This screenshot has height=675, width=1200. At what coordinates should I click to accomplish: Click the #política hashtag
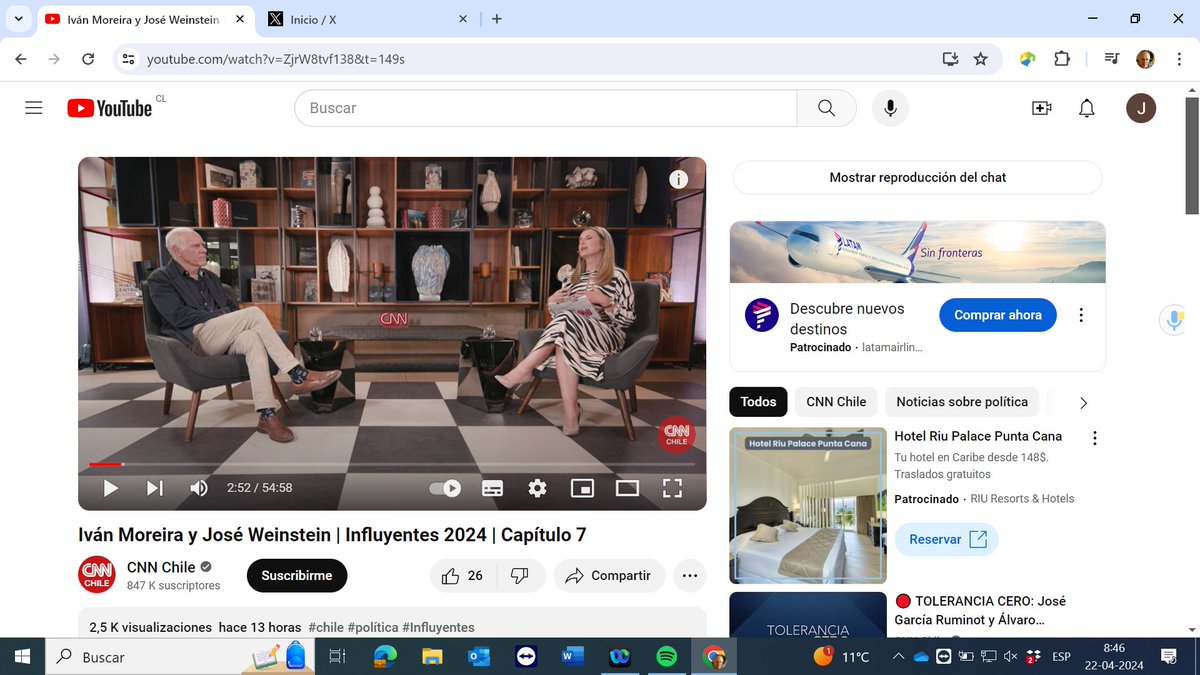(373, 628)
